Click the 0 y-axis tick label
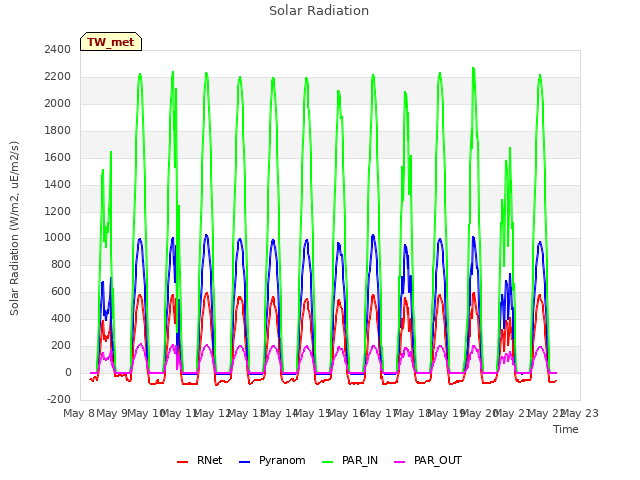Viewport: 640px width, 480px height. 68,372
